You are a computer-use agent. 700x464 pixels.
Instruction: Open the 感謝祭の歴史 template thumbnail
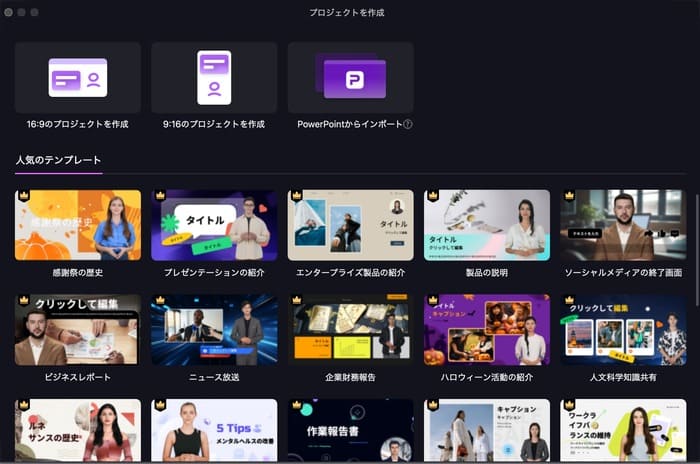78,225
